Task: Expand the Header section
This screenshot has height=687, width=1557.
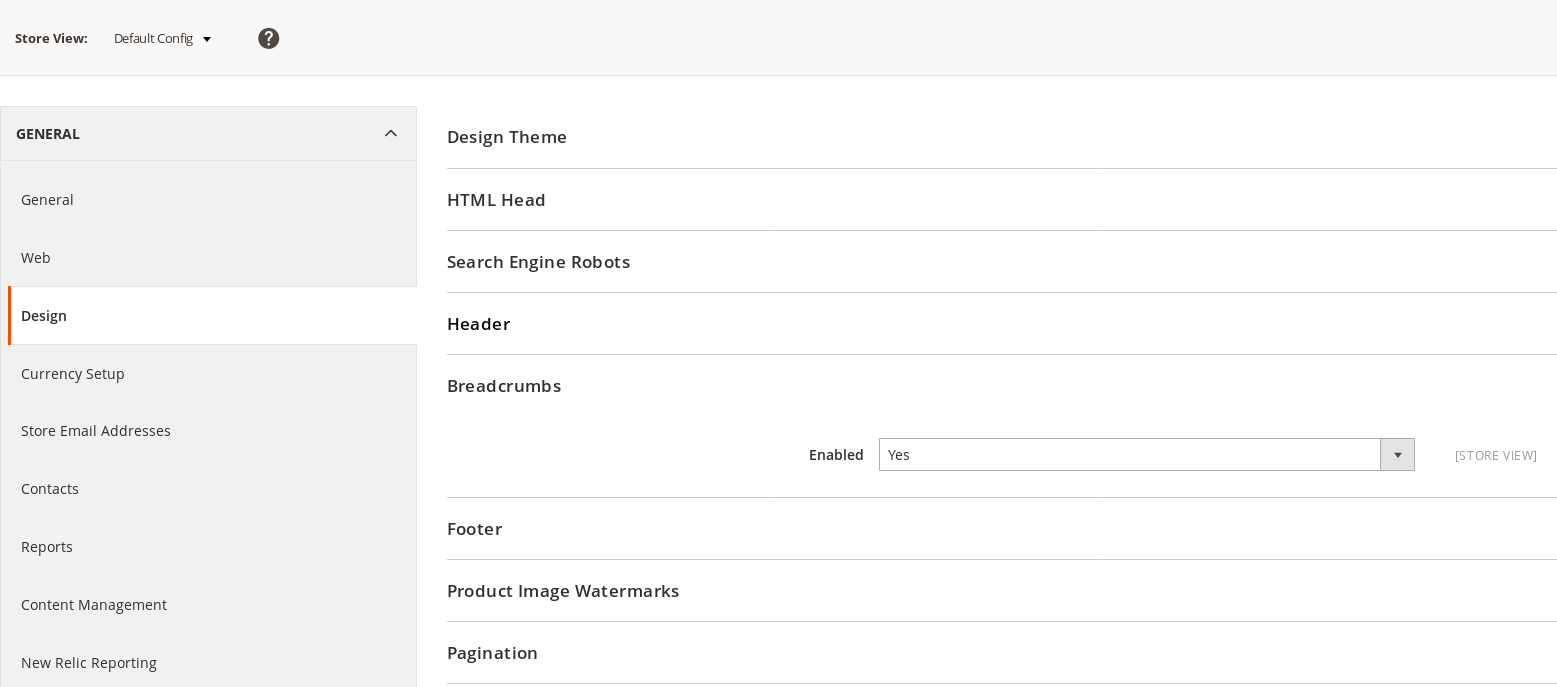Action: 478,324
